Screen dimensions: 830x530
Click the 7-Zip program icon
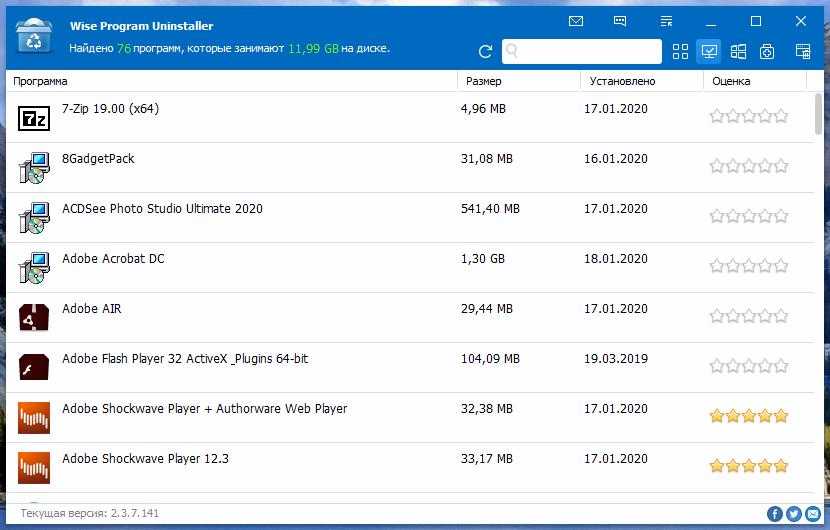[x=34, y=118]
